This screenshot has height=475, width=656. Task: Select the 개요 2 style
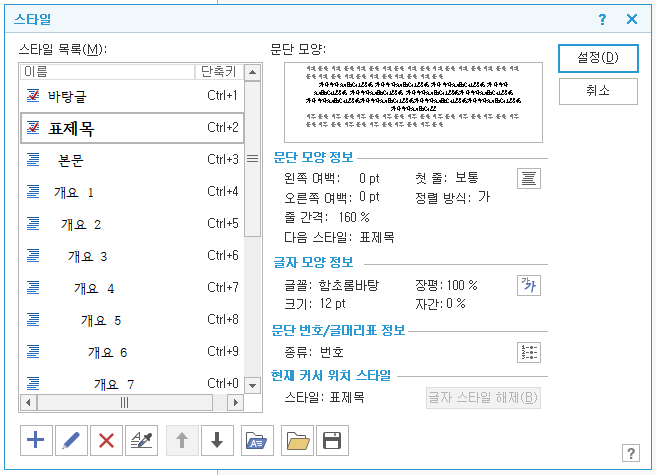click(x=132, y=224)
